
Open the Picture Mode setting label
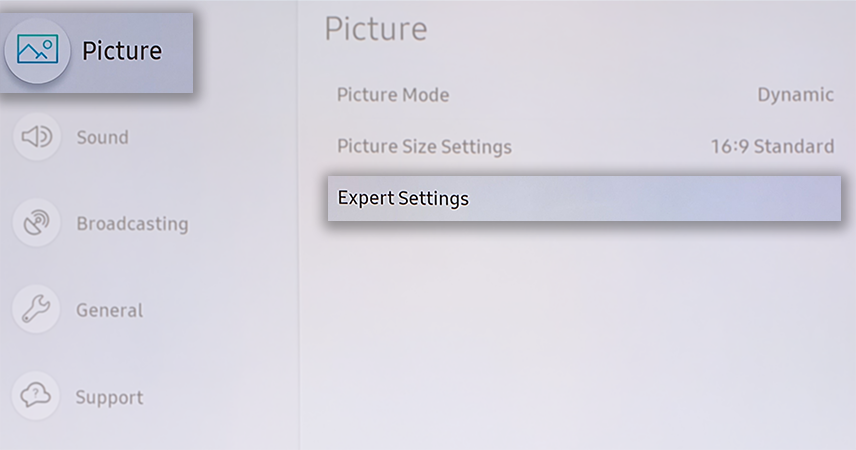393,95
